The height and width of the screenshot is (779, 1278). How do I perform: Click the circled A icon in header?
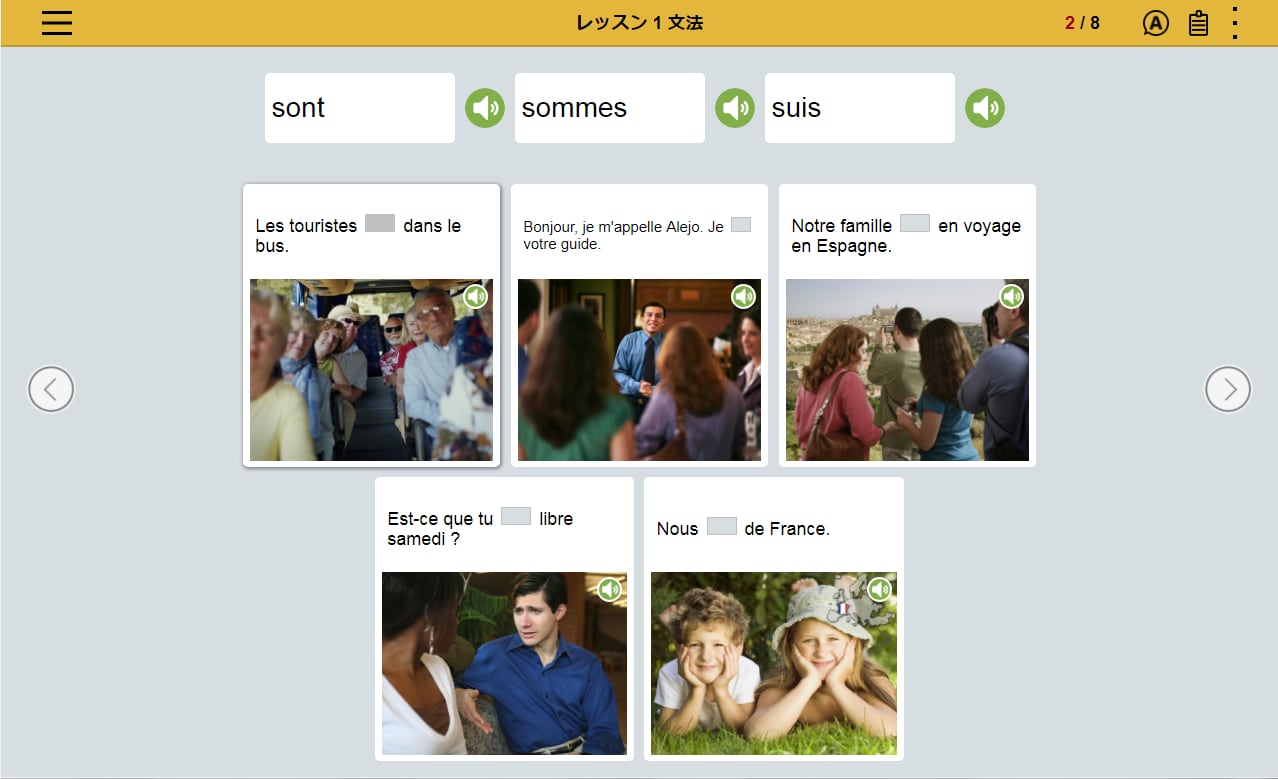pos(1155,23)
